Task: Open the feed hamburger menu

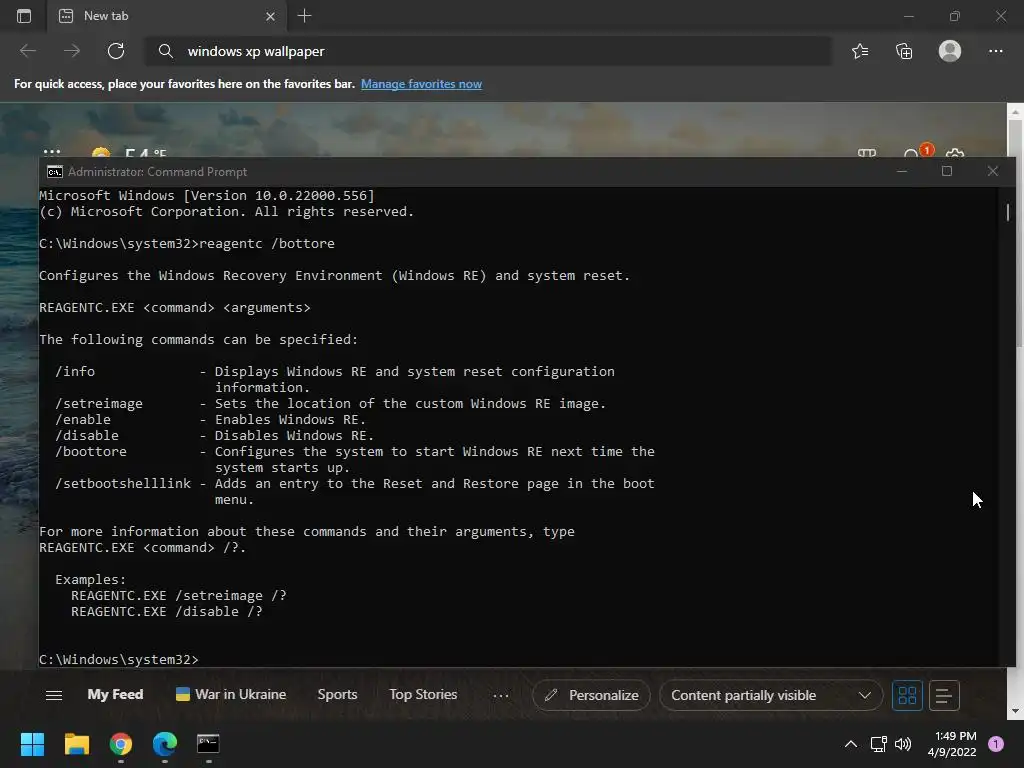Action: (54, 696)
